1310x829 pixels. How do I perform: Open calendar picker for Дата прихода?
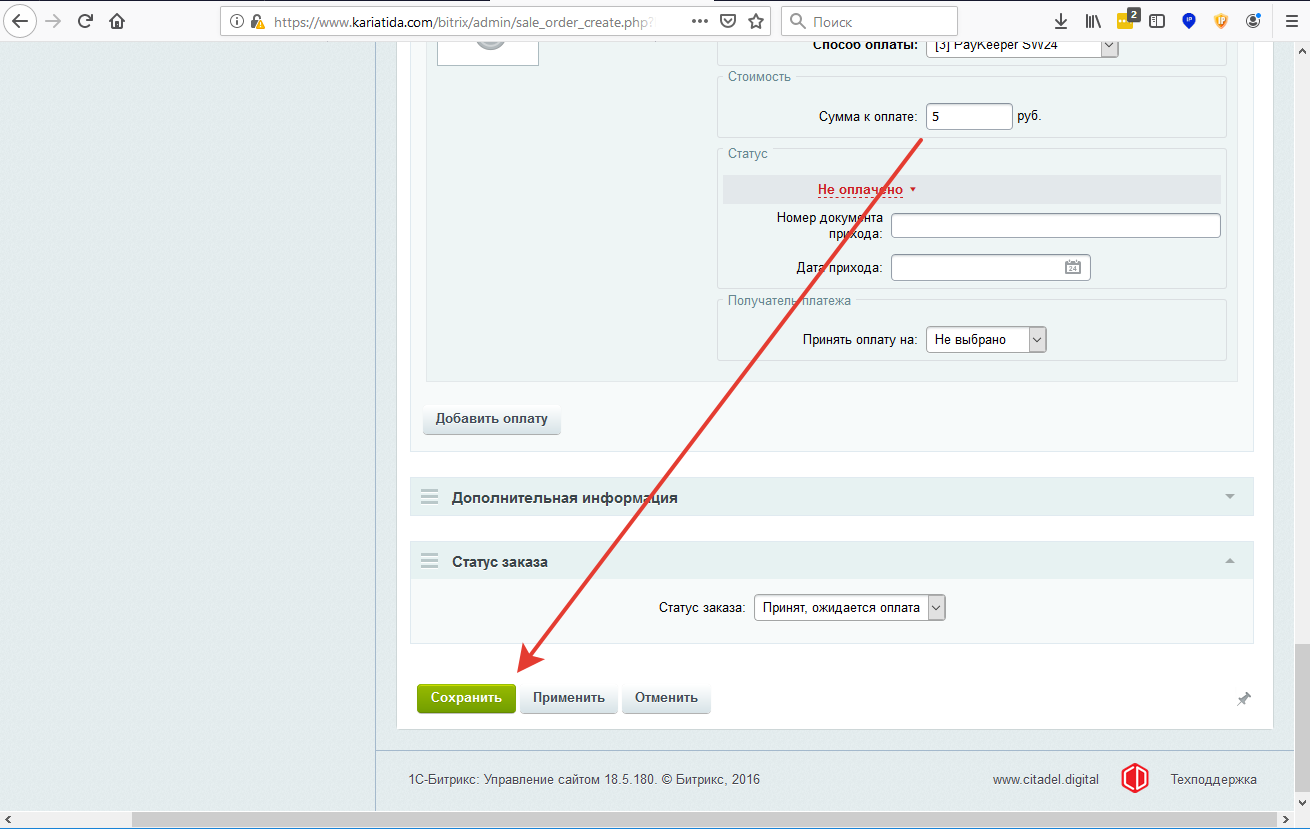1072,268
